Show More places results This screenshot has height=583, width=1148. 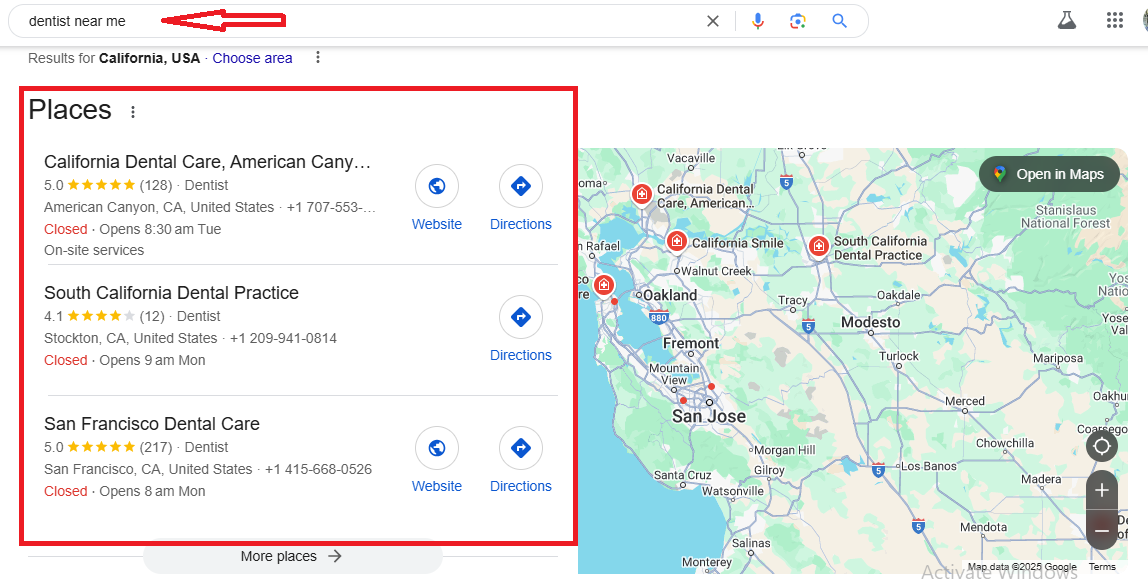[x=292, y=556]
